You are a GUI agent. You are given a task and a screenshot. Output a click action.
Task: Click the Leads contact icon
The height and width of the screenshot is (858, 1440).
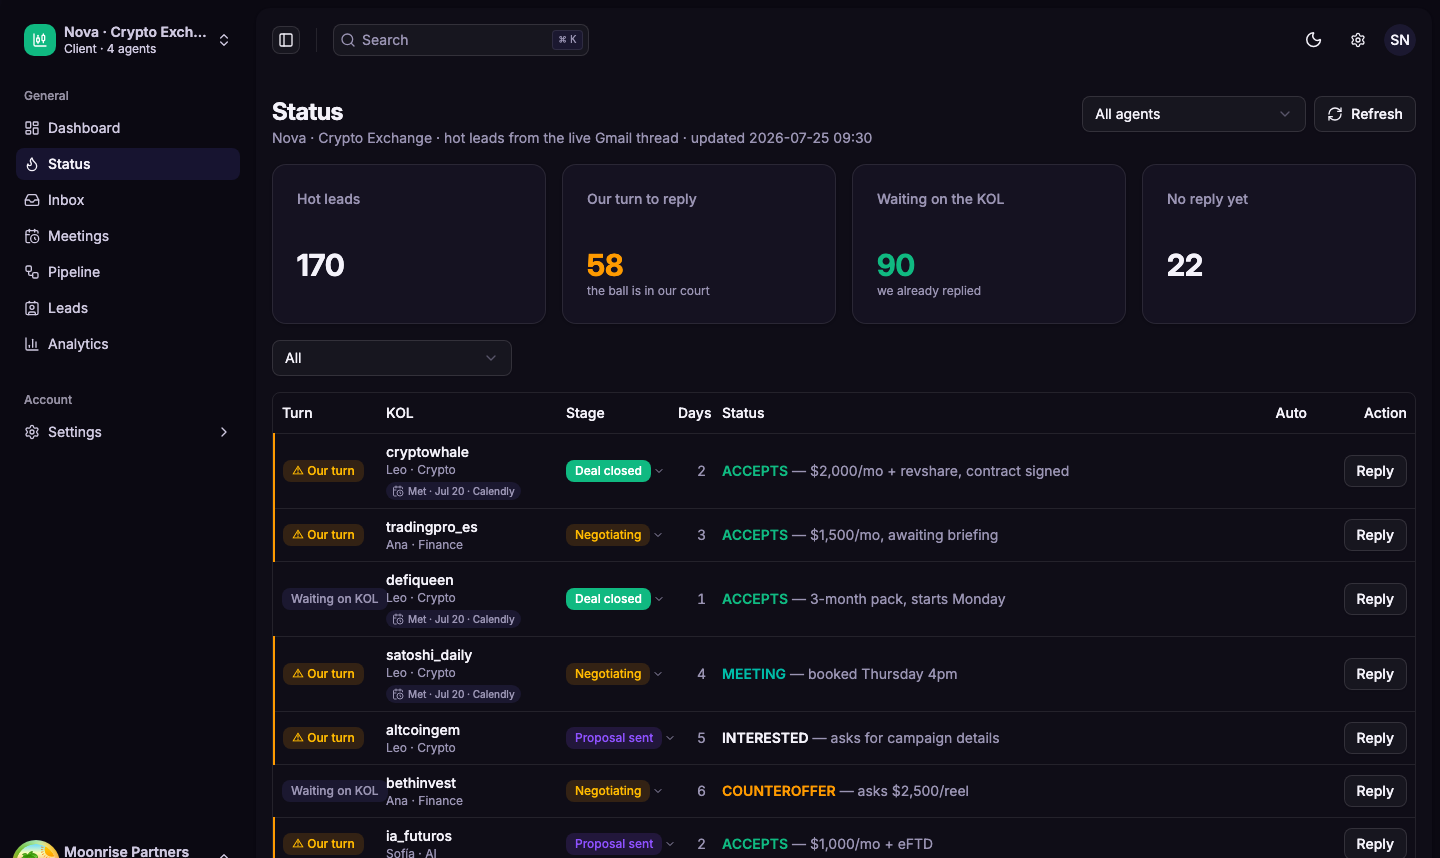point(32,308)
